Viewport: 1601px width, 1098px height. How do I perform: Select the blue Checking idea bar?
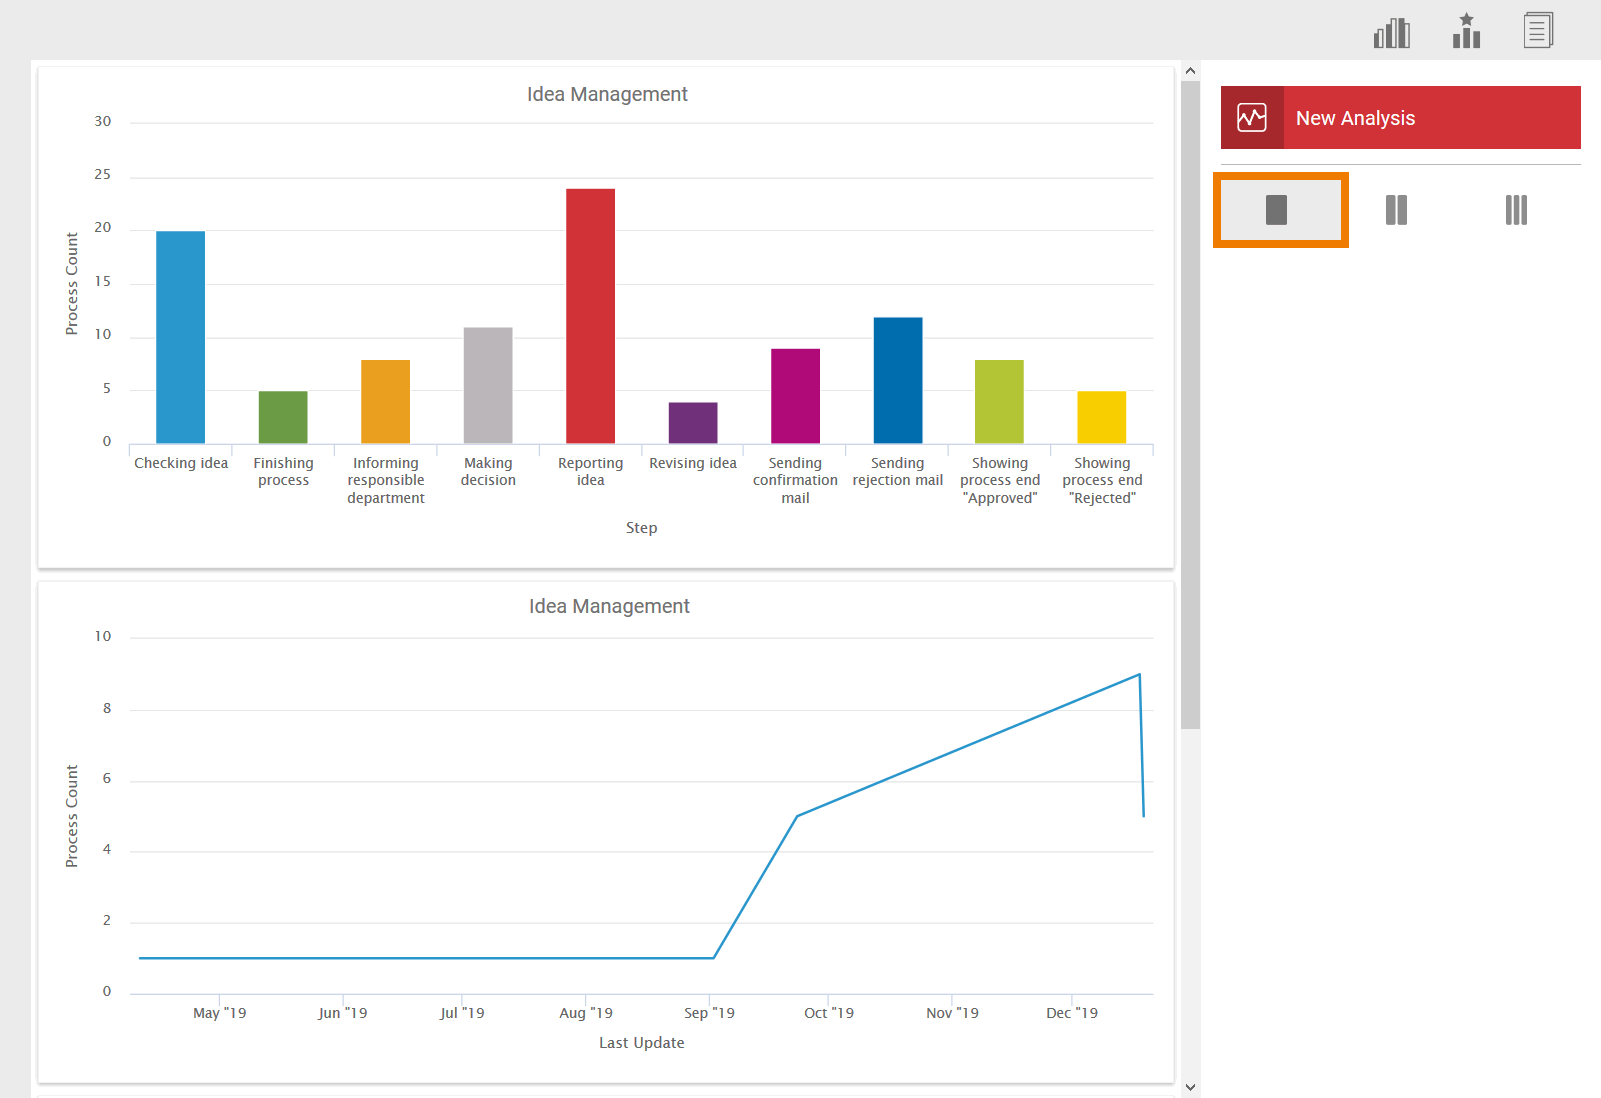click(x=181, y=337)
